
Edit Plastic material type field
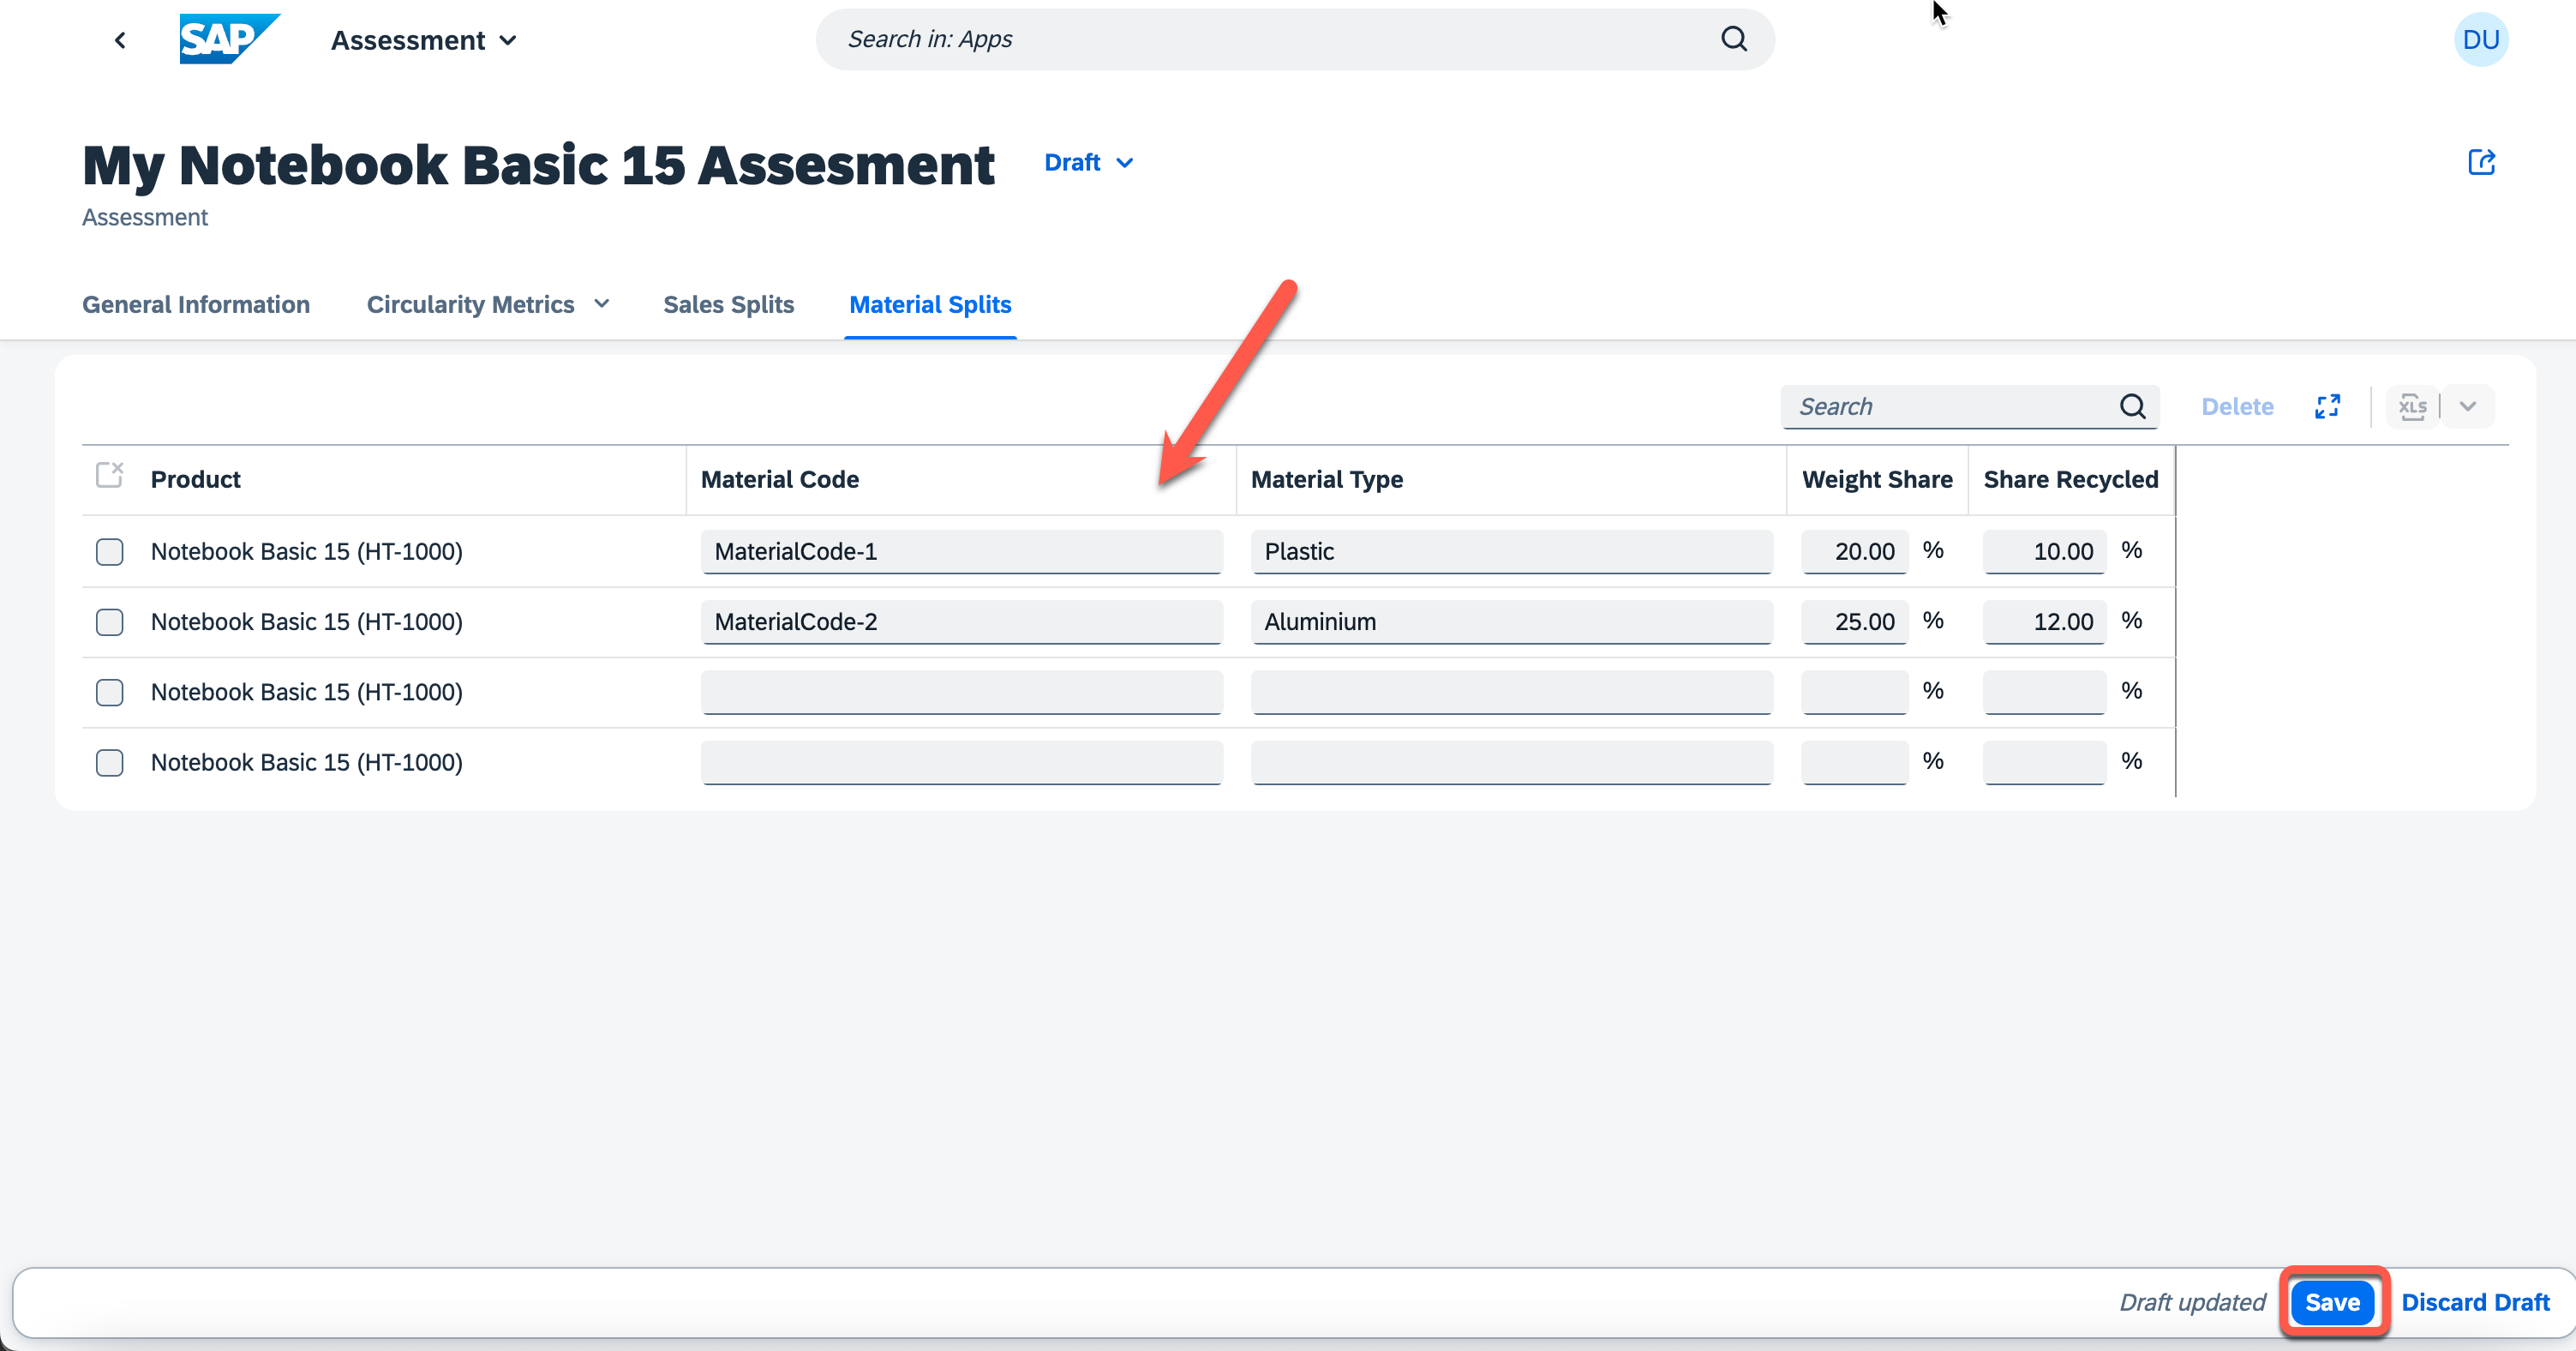[x=1511, y=551]
